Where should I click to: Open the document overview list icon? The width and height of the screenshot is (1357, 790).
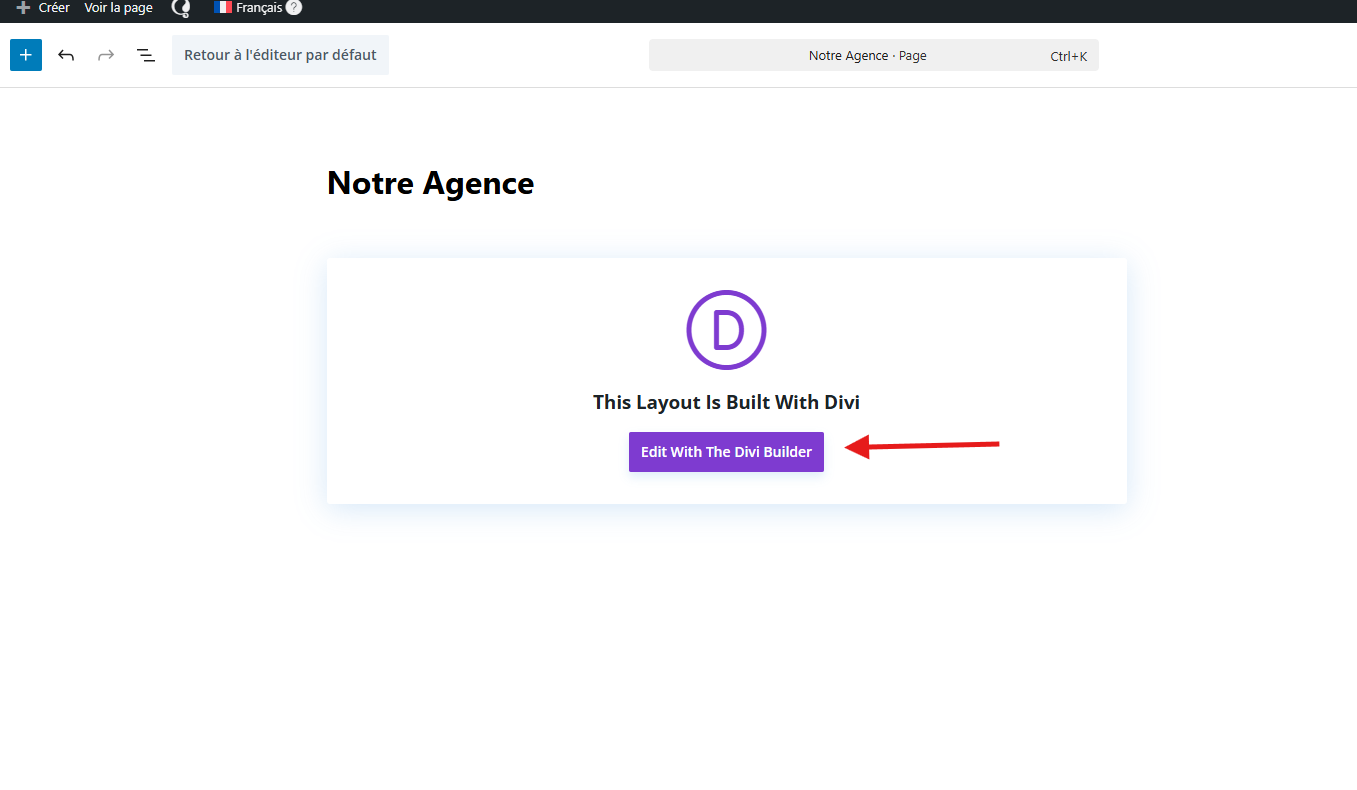point(146,55)
